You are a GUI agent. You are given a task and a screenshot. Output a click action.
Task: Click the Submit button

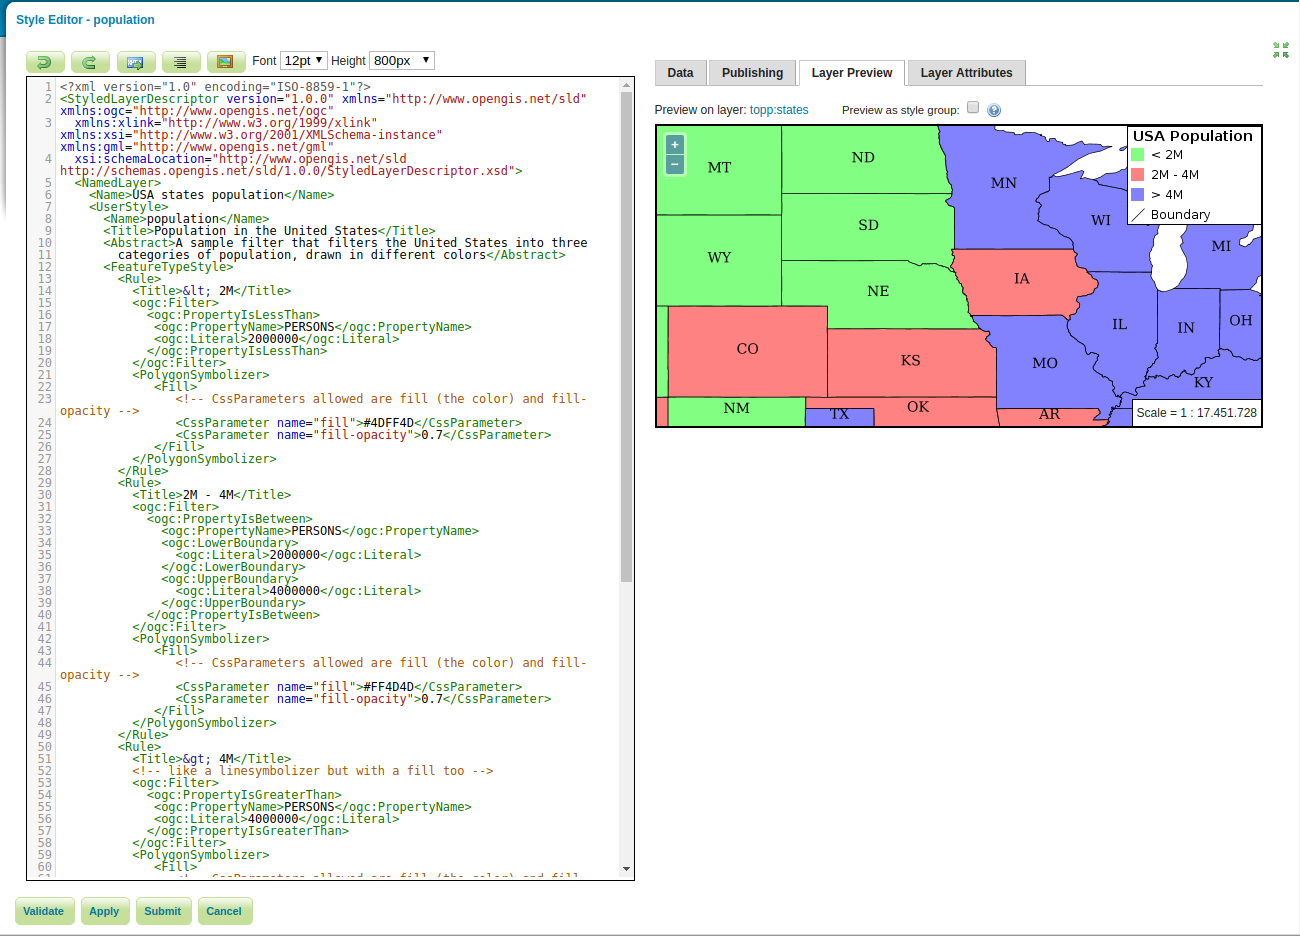pyautogui.click(x=163, y=911)
